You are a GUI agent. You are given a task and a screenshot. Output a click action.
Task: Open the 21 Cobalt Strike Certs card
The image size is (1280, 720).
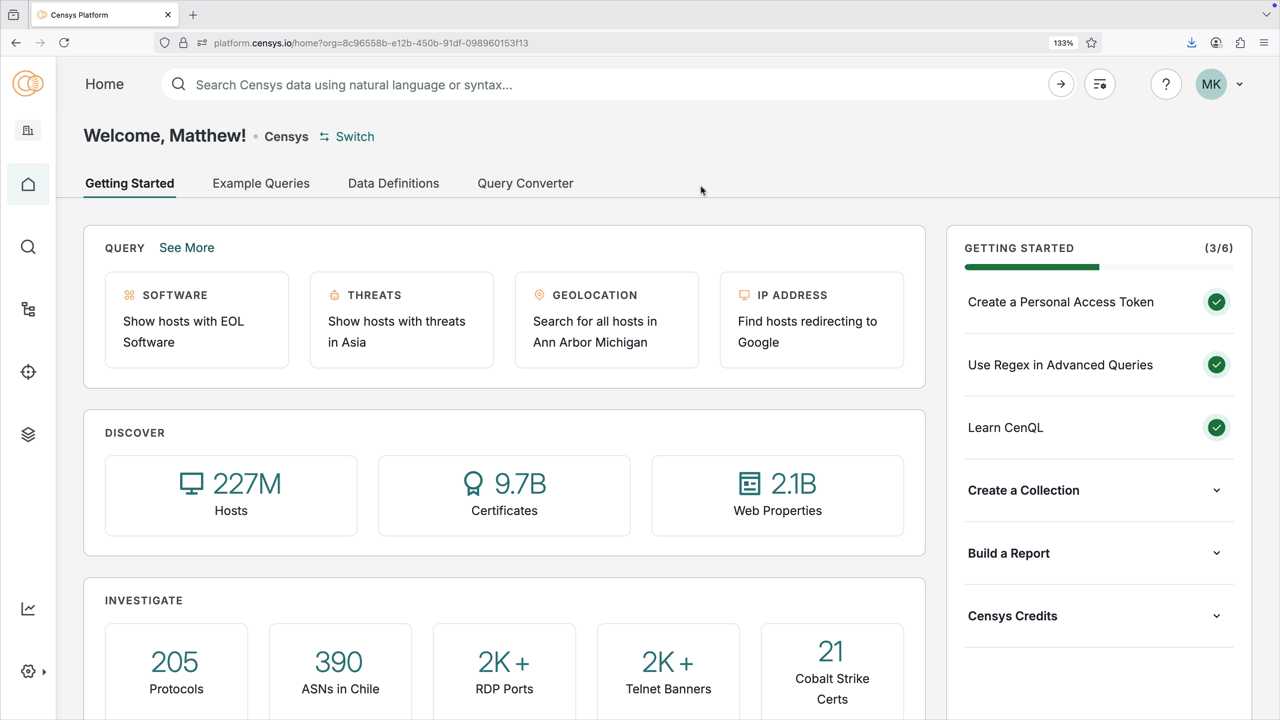(x=832, y=672)
